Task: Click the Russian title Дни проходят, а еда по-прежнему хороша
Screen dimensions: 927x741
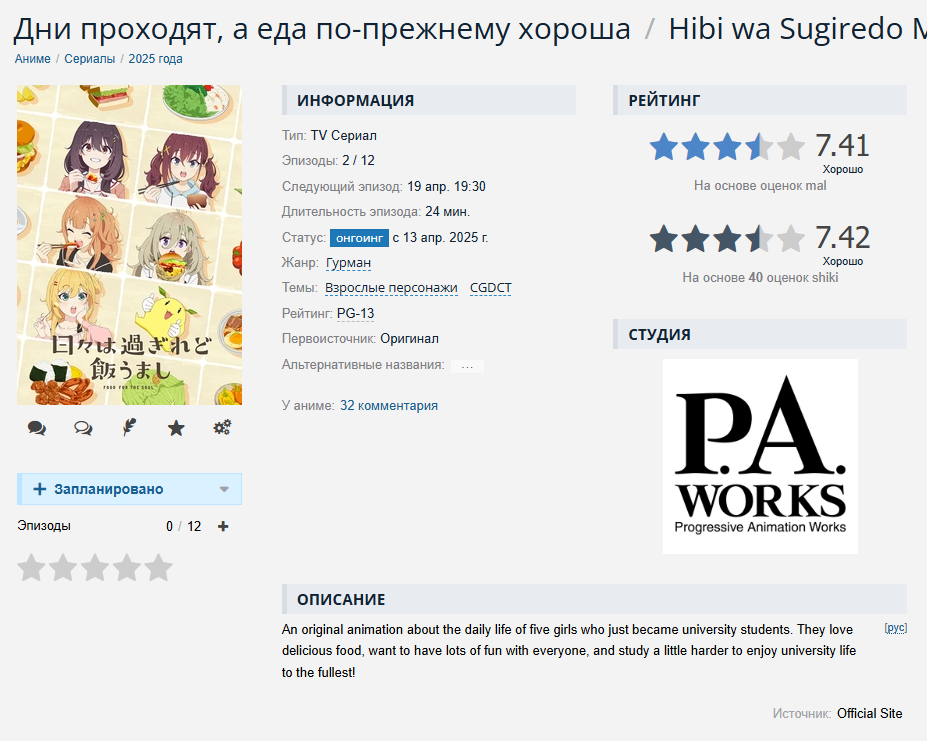Action: (x=322, y=29)
